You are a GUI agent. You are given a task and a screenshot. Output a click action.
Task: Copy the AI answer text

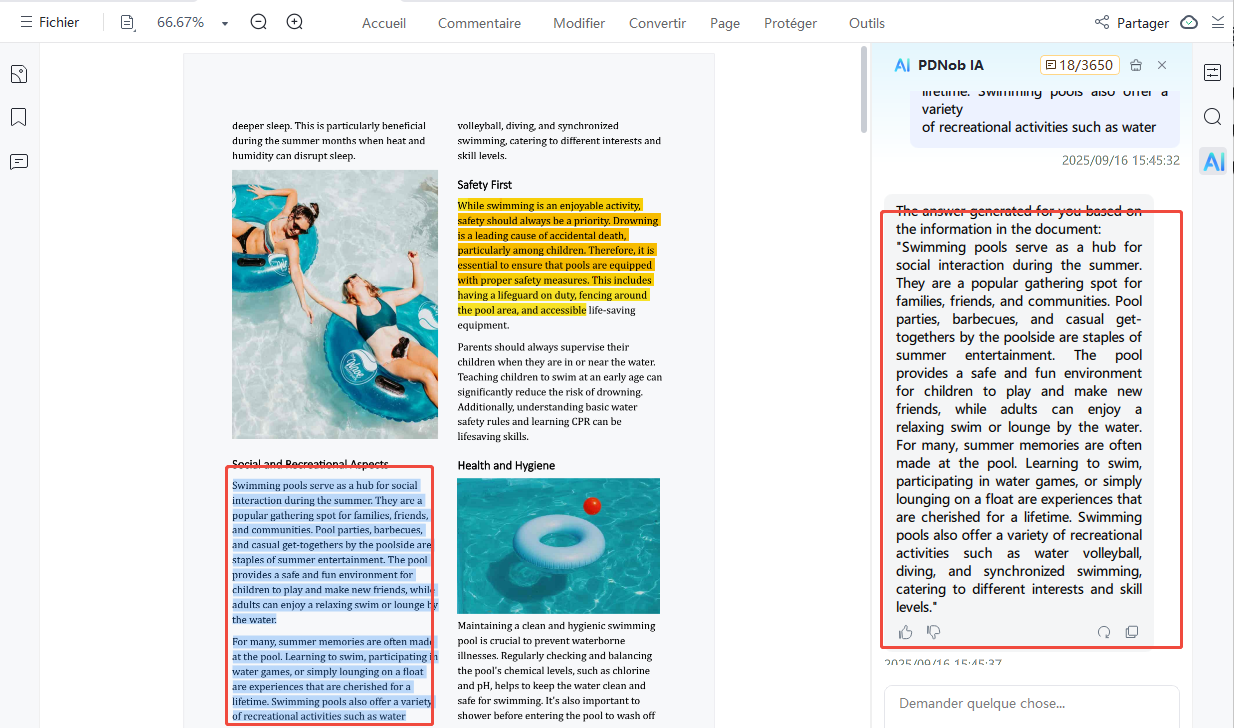click(1132, 632)
